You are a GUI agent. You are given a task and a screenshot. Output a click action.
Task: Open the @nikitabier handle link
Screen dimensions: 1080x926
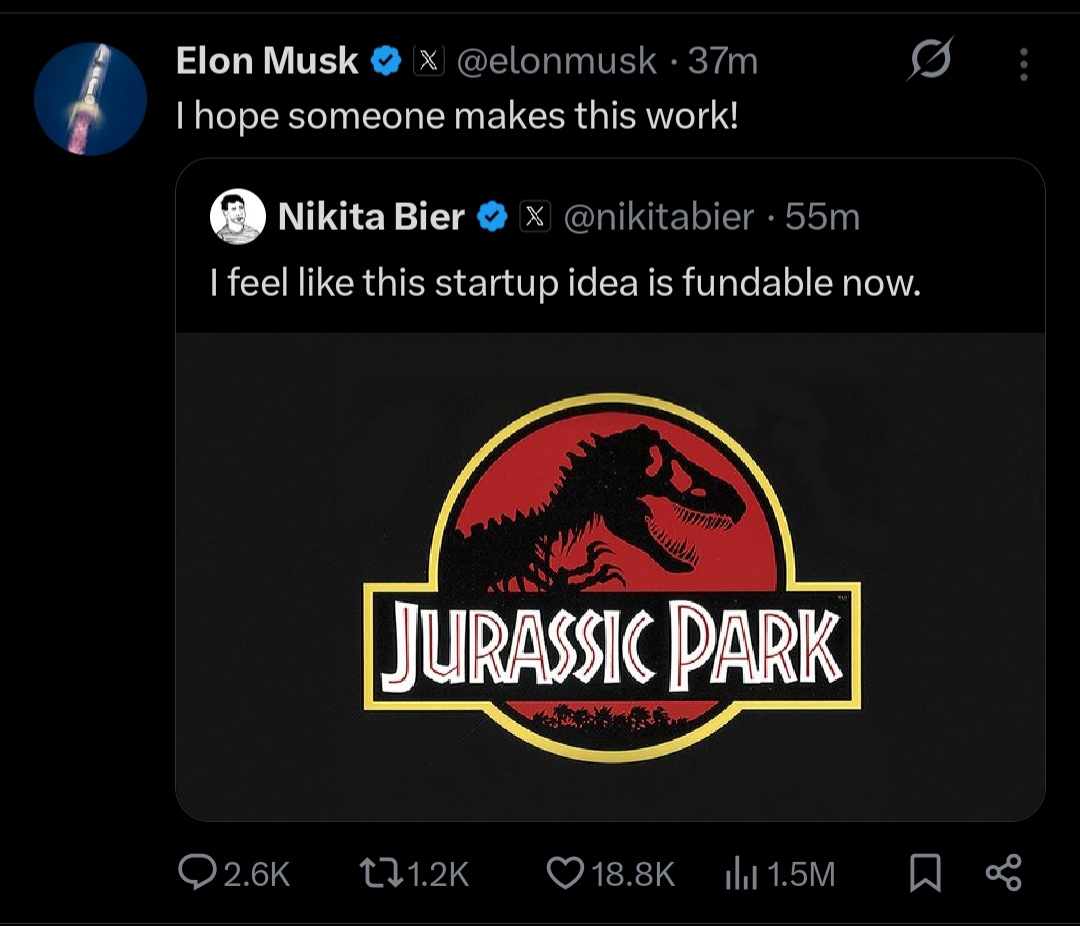pos(660,216)
